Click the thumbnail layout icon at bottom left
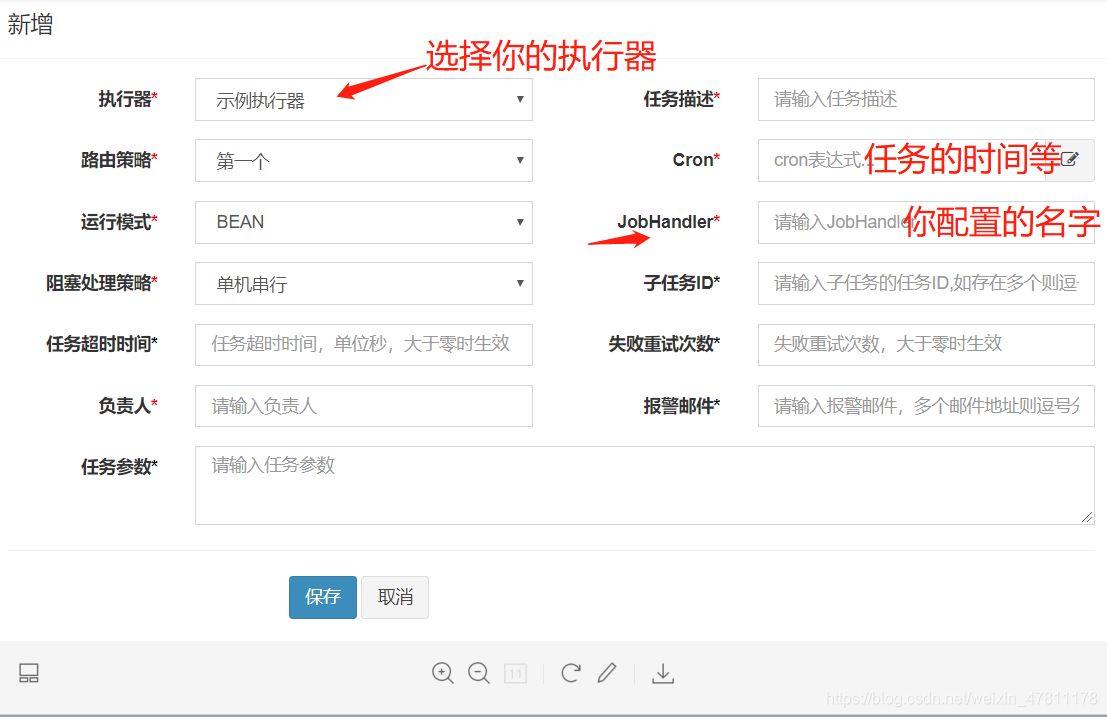This screenshot has width=1107, height=717. (29, 673)
